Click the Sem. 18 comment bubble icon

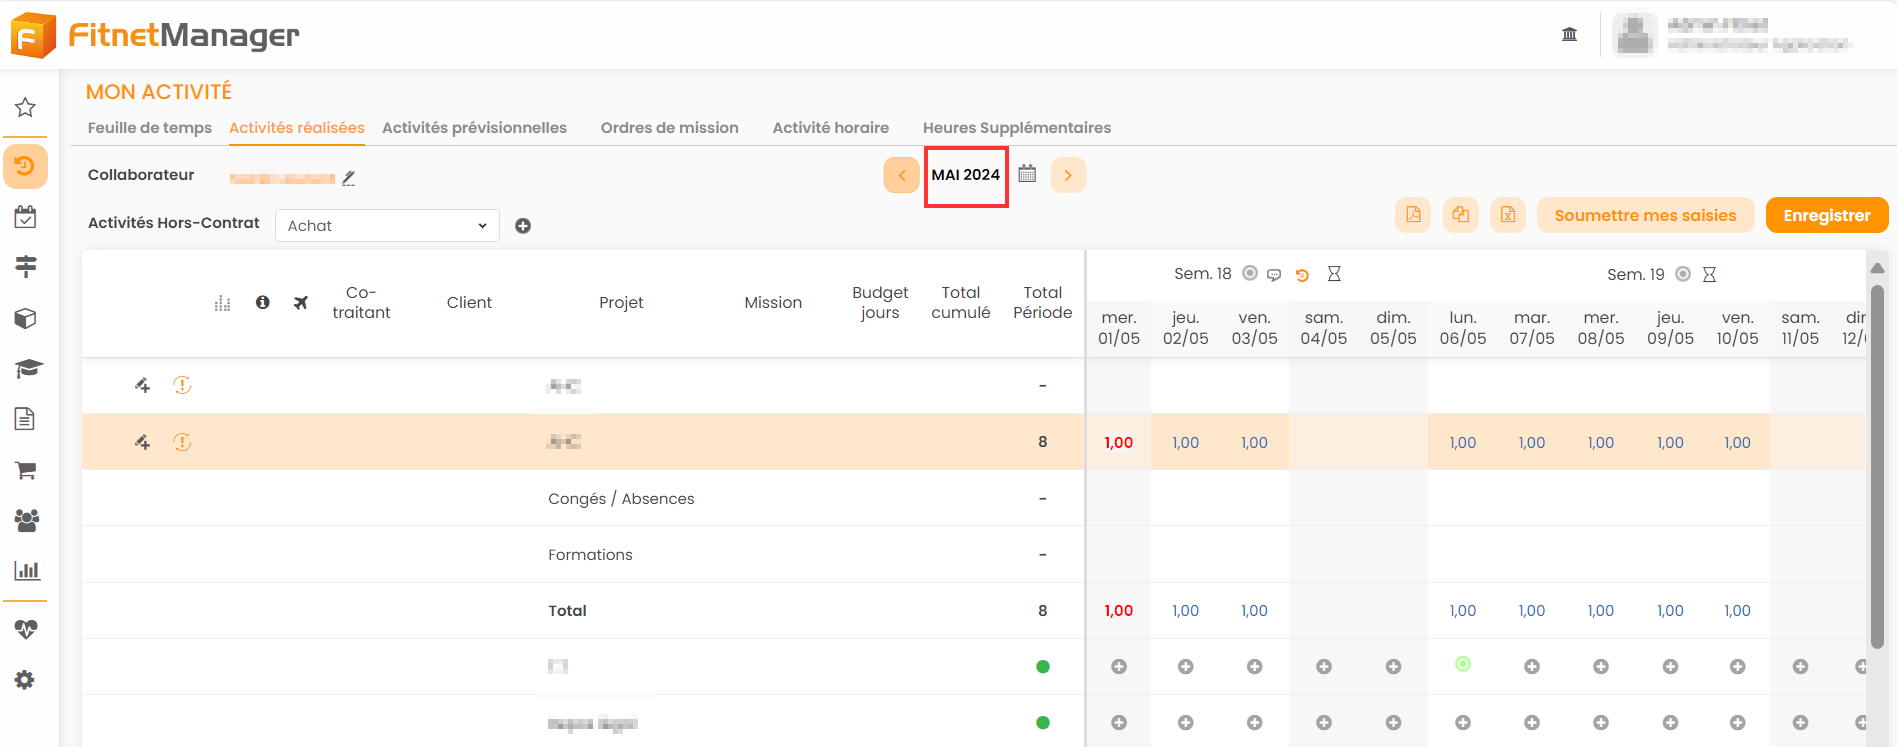pos(1274,275)
